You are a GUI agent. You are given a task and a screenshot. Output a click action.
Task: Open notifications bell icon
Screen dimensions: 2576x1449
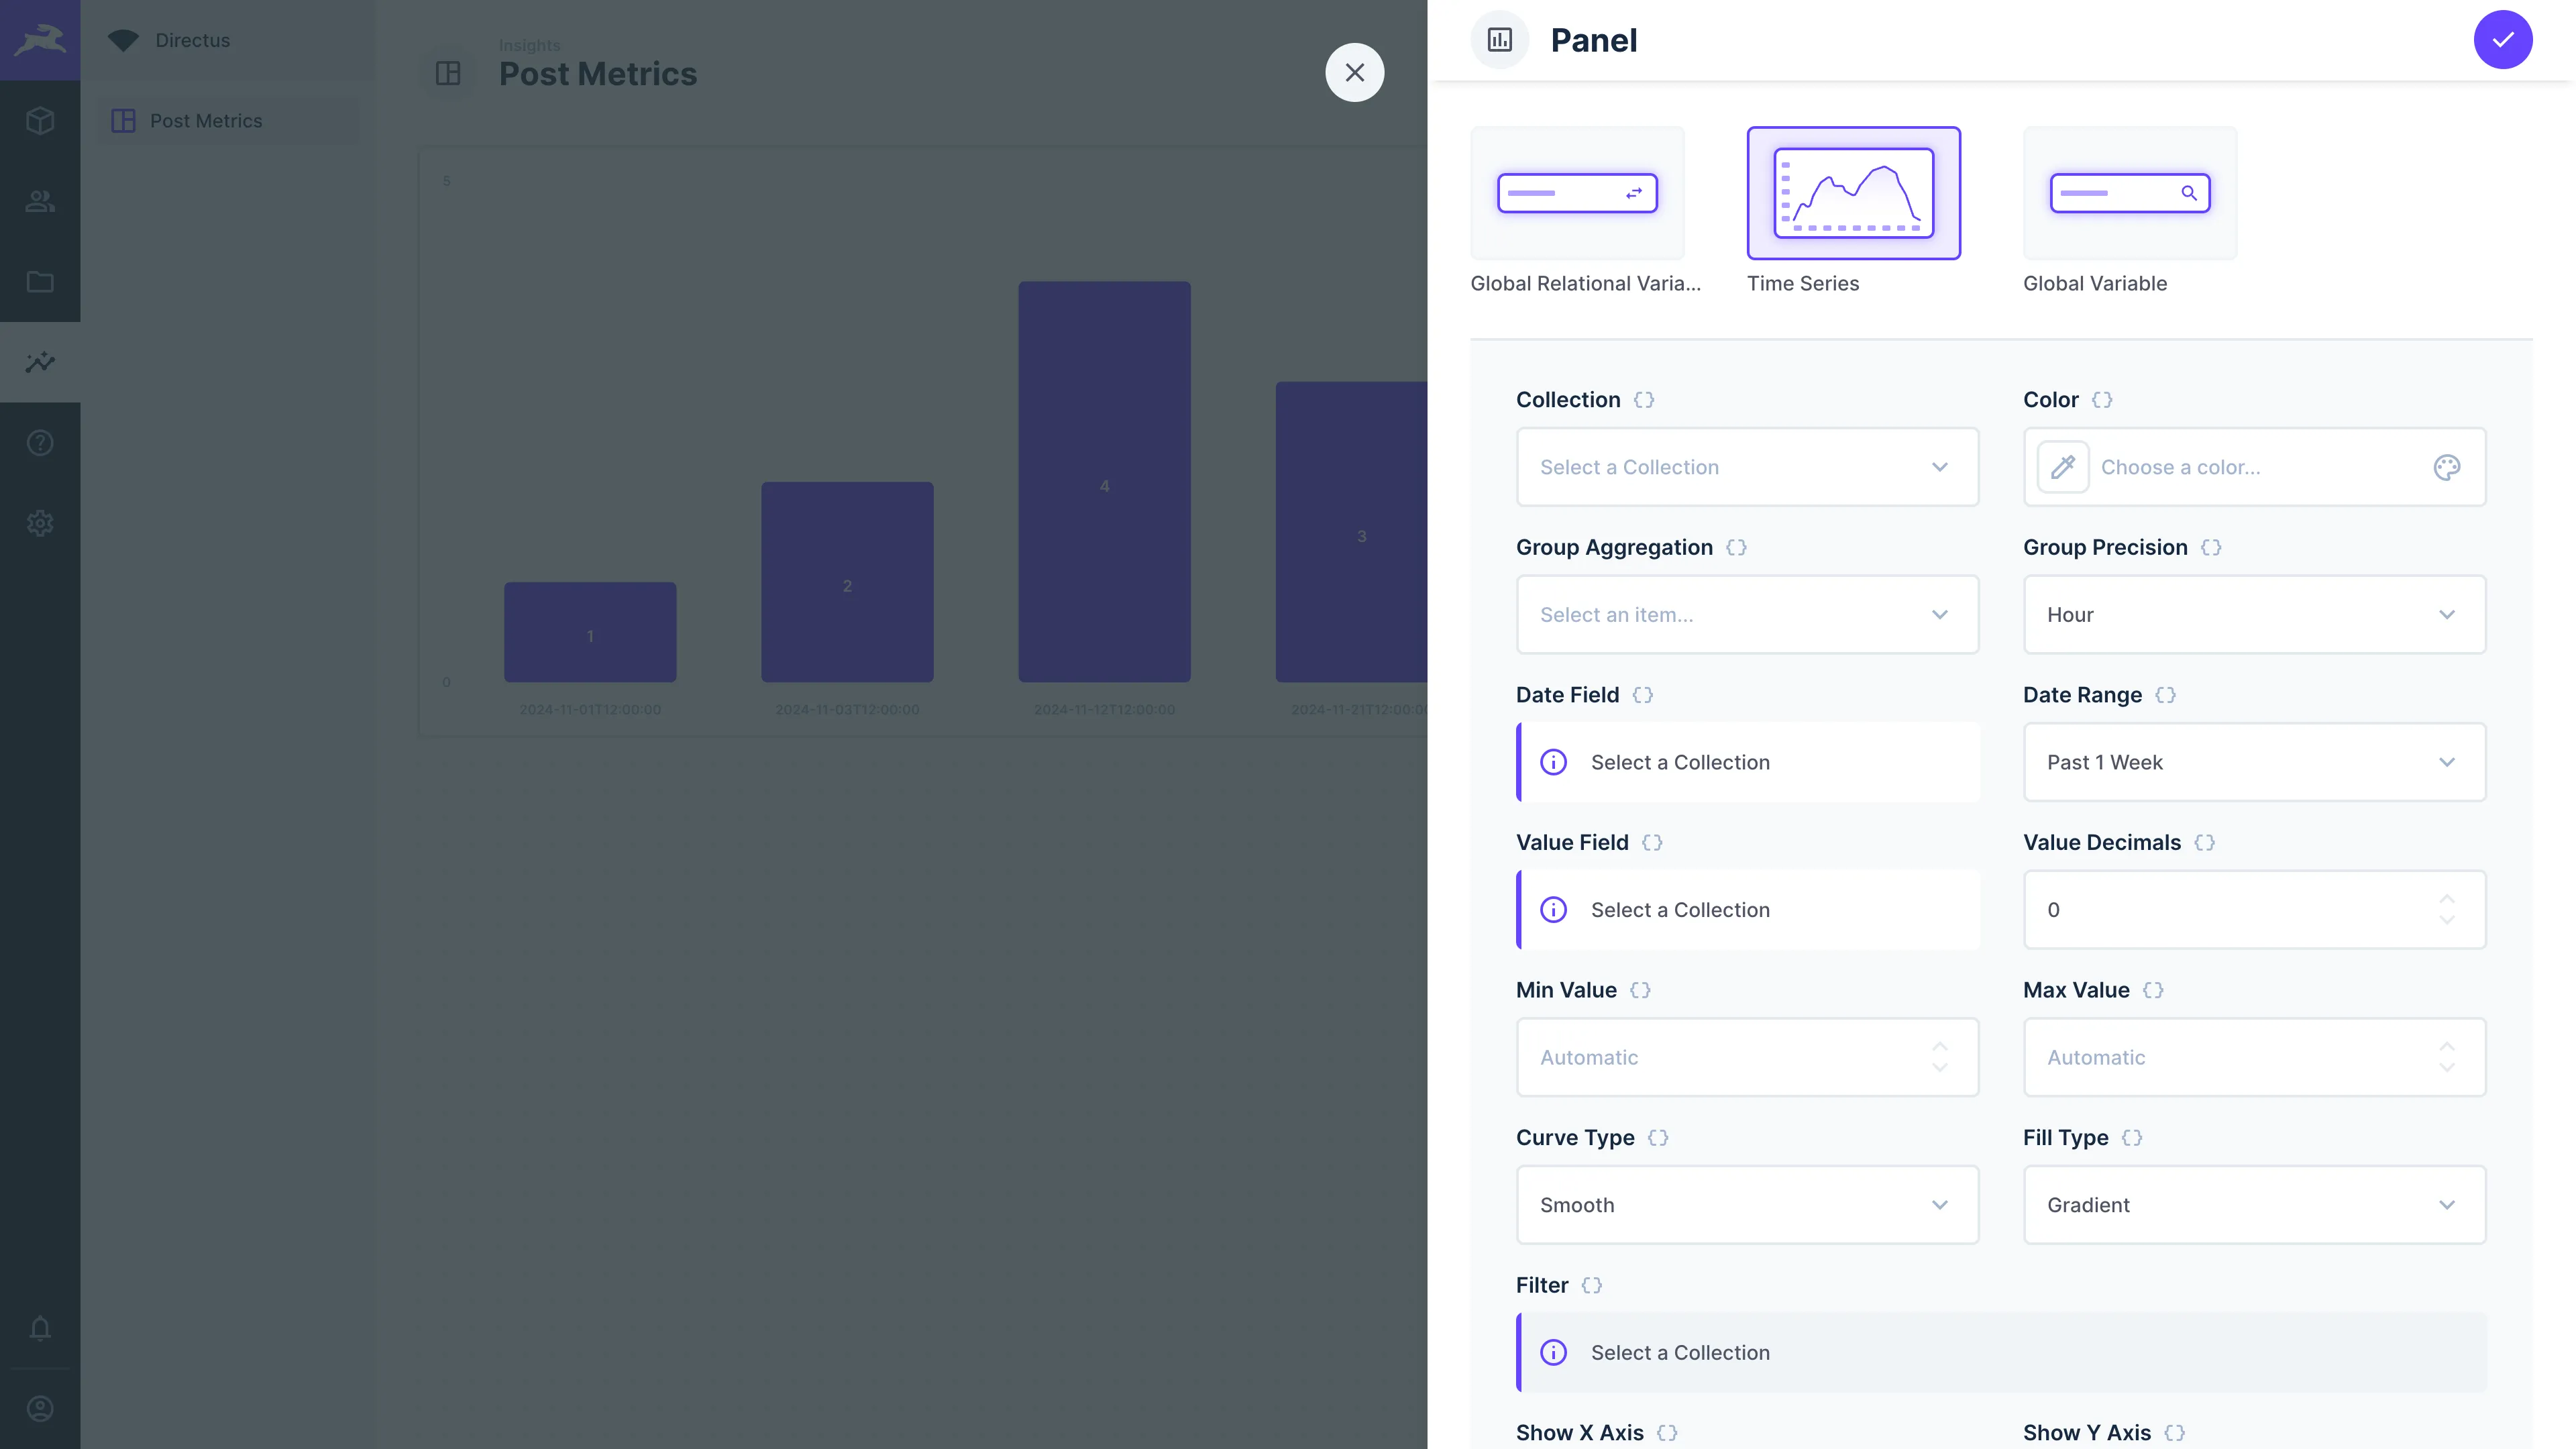(40, 1328)
